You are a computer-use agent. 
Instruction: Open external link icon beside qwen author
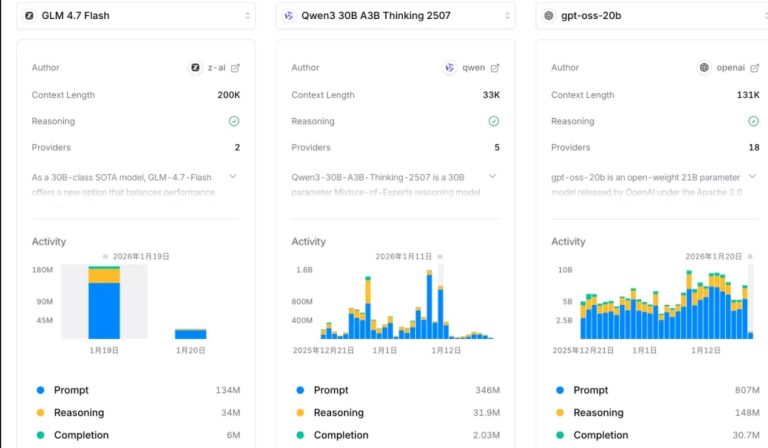[495, 68]
